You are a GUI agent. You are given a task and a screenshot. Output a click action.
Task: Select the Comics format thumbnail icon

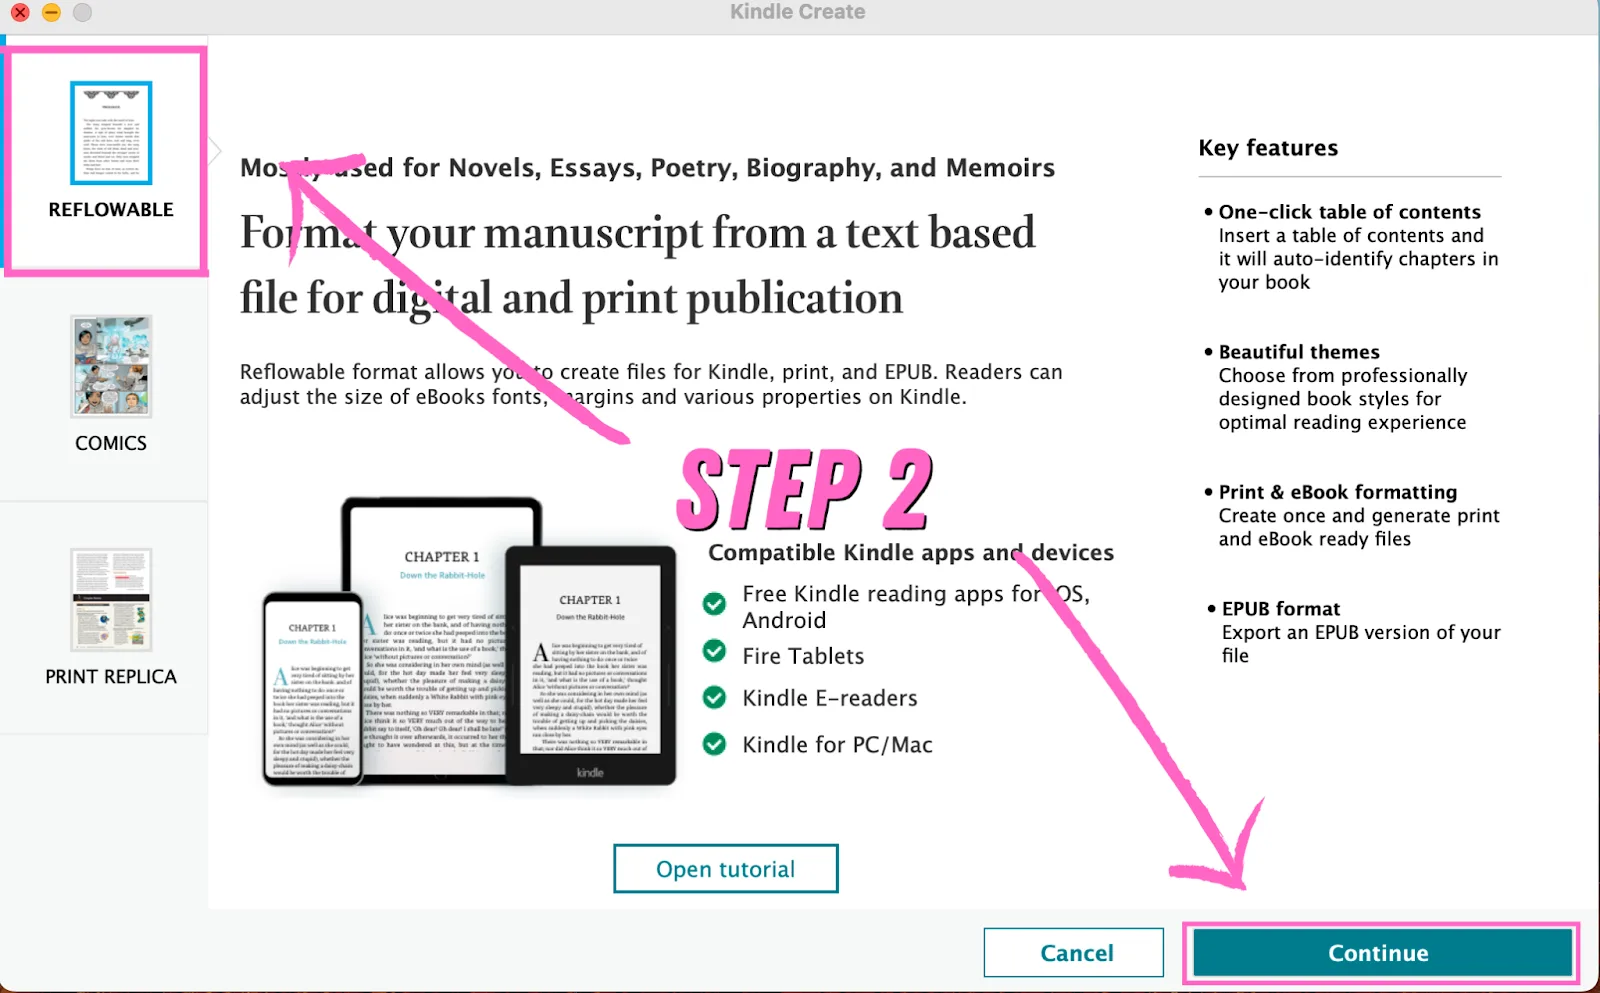click(111, 366)
